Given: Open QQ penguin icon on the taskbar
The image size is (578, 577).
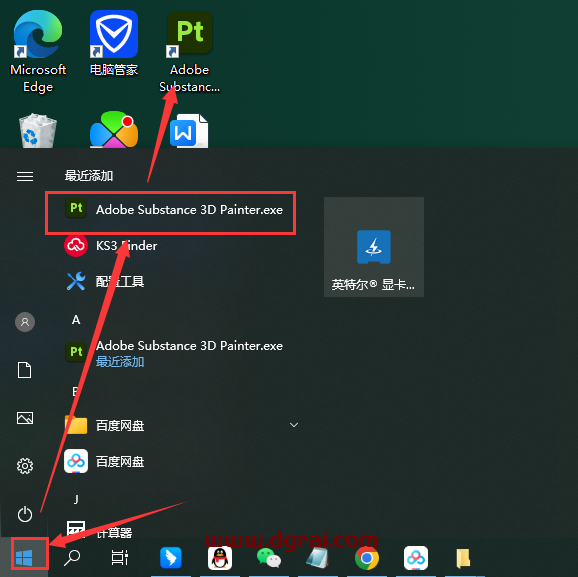Looking at the screenshot, I should pos(220,557).
